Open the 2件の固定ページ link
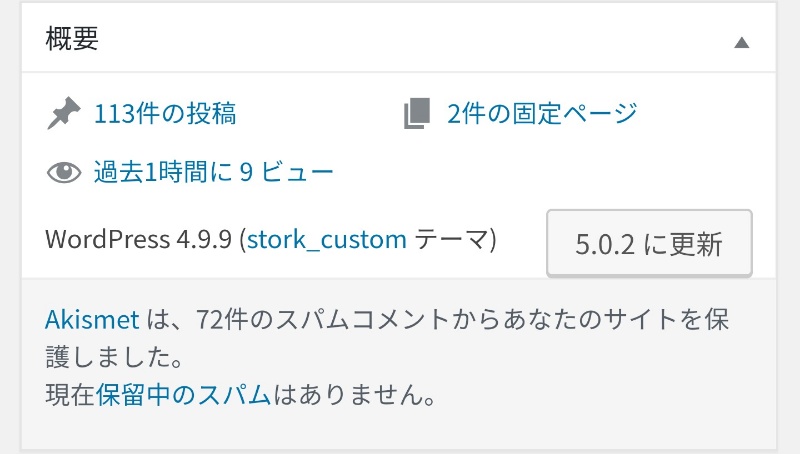The image size is (800, 454). [x=542, y=114]
